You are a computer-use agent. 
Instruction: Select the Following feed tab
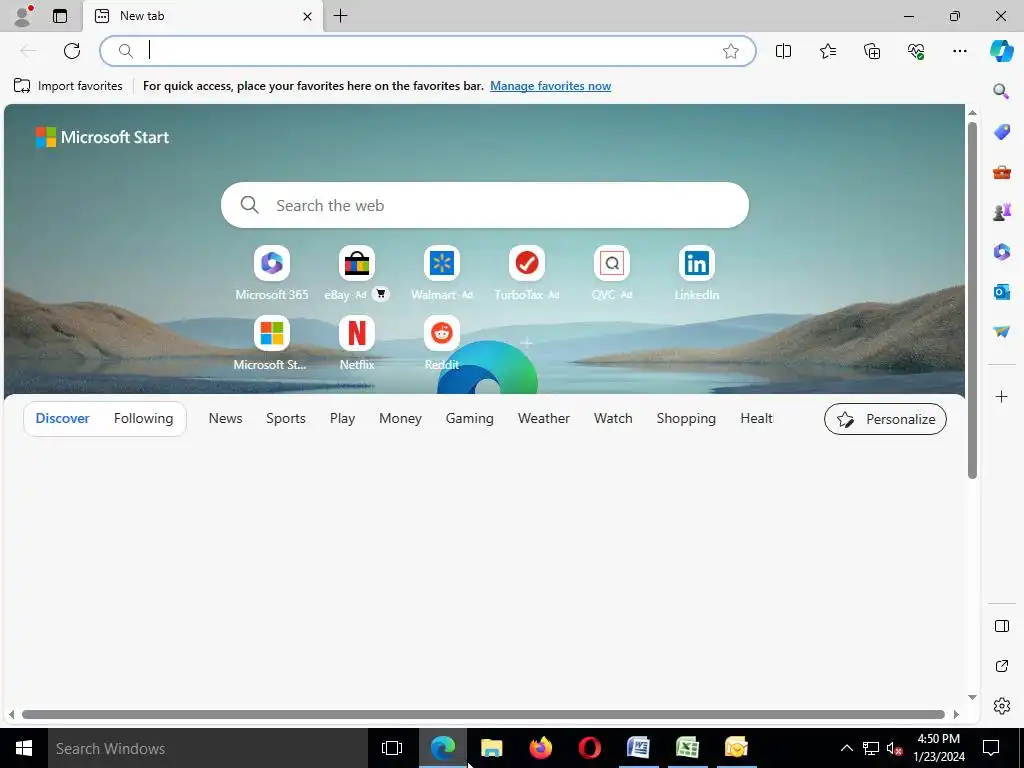tap(143, 418)
